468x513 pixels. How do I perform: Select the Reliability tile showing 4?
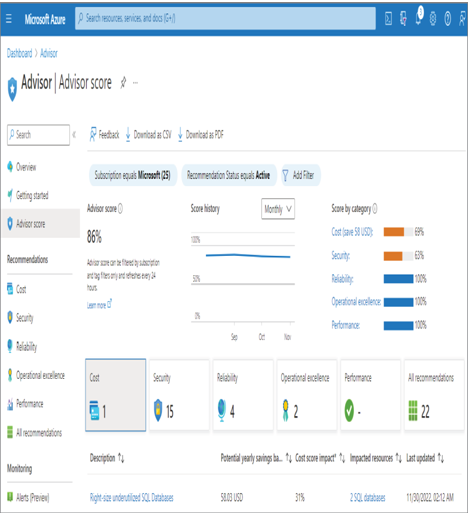243,395
